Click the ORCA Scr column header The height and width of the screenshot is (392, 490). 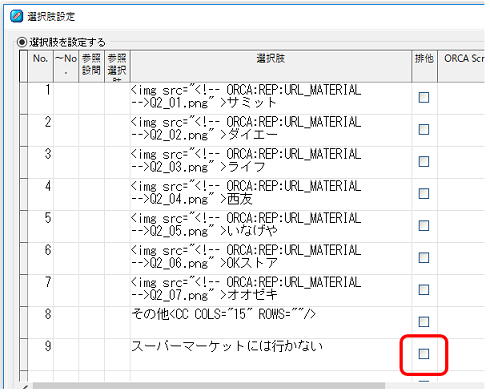tap(461, 66)
